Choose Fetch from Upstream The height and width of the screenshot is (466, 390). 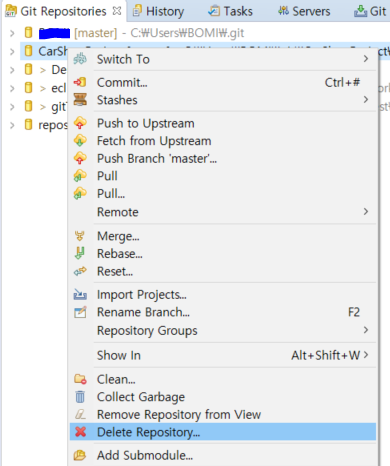(x=223, y=141)
